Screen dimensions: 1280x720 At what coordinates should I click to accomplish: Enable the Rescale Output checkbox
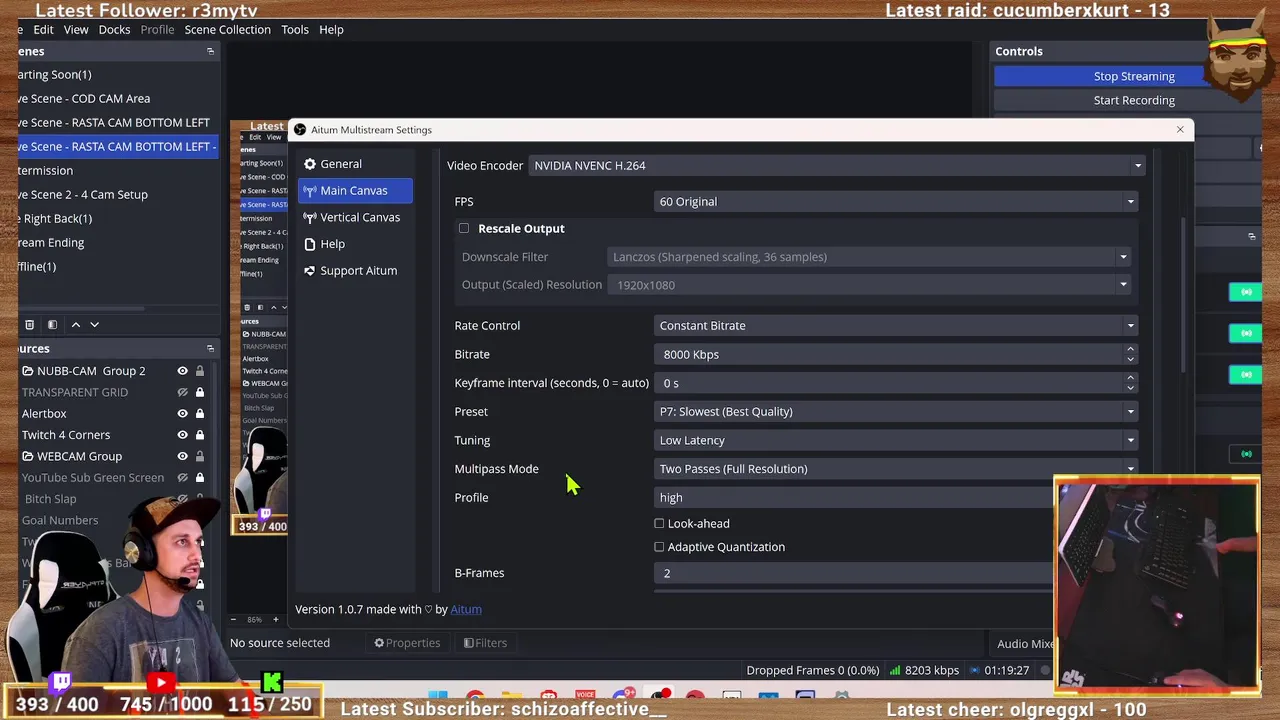[x=464, y=228]
